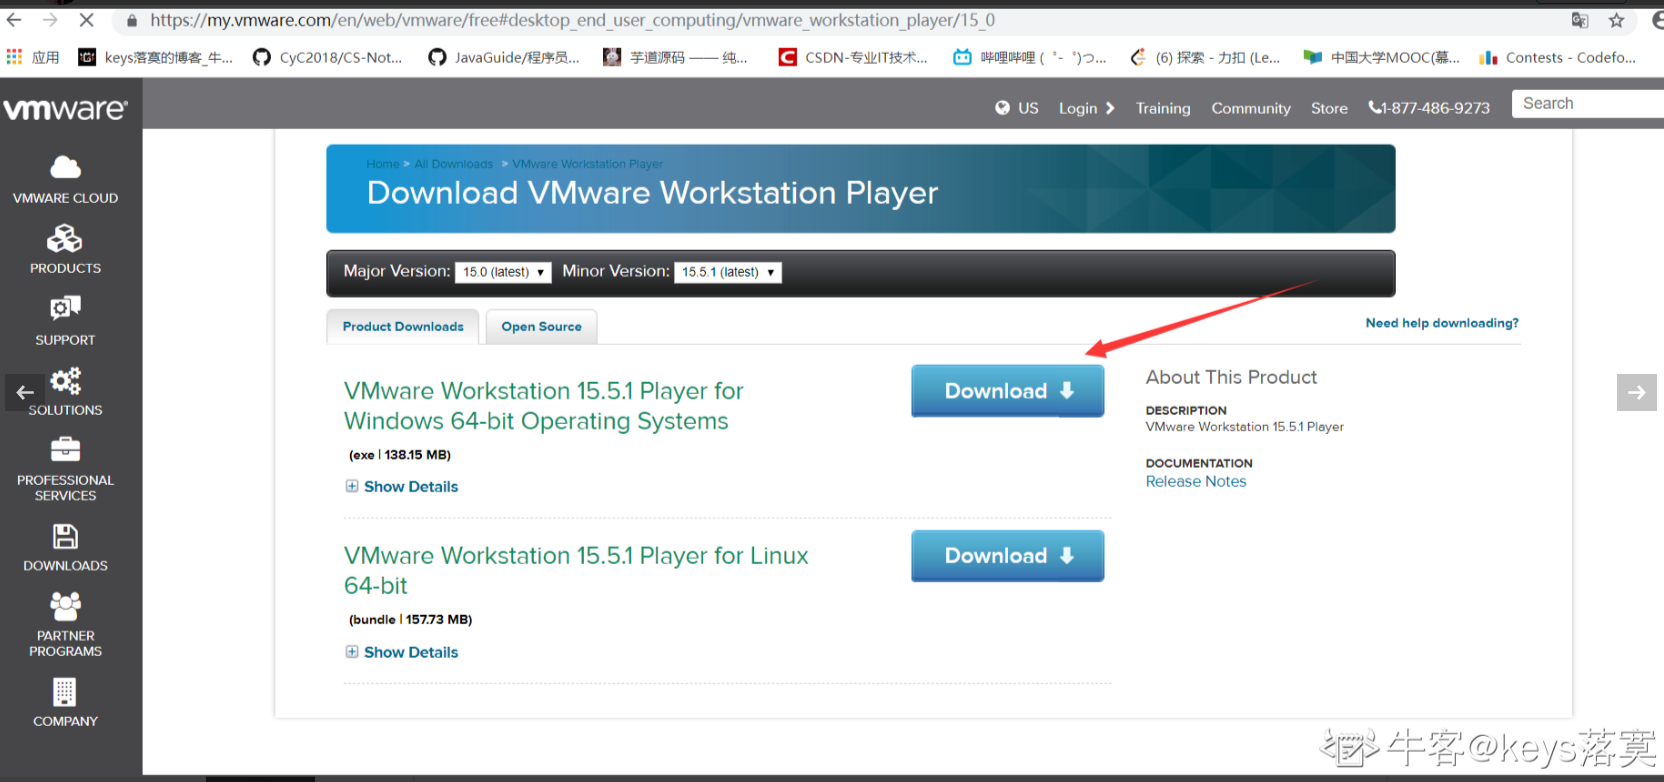Screen dimensions: 1664x782
Task: Open the JavaGuide GitHub bookmark
Action: tap(504, 58)
